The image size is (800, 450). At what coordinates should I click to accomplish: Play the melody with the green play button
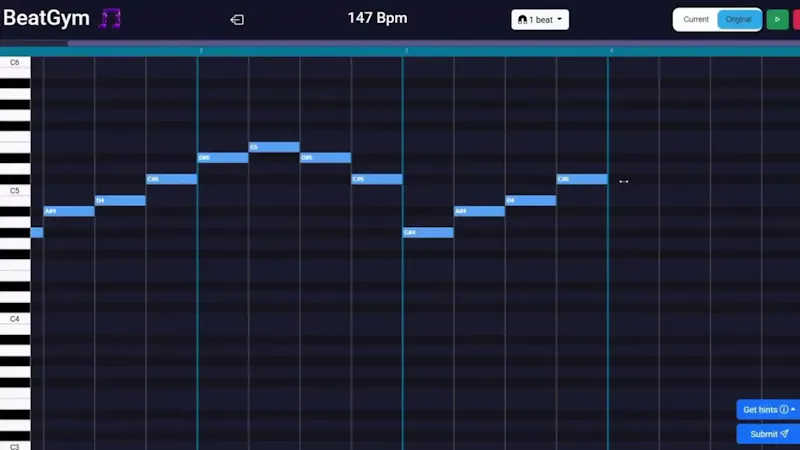click(x=777, y=19)
